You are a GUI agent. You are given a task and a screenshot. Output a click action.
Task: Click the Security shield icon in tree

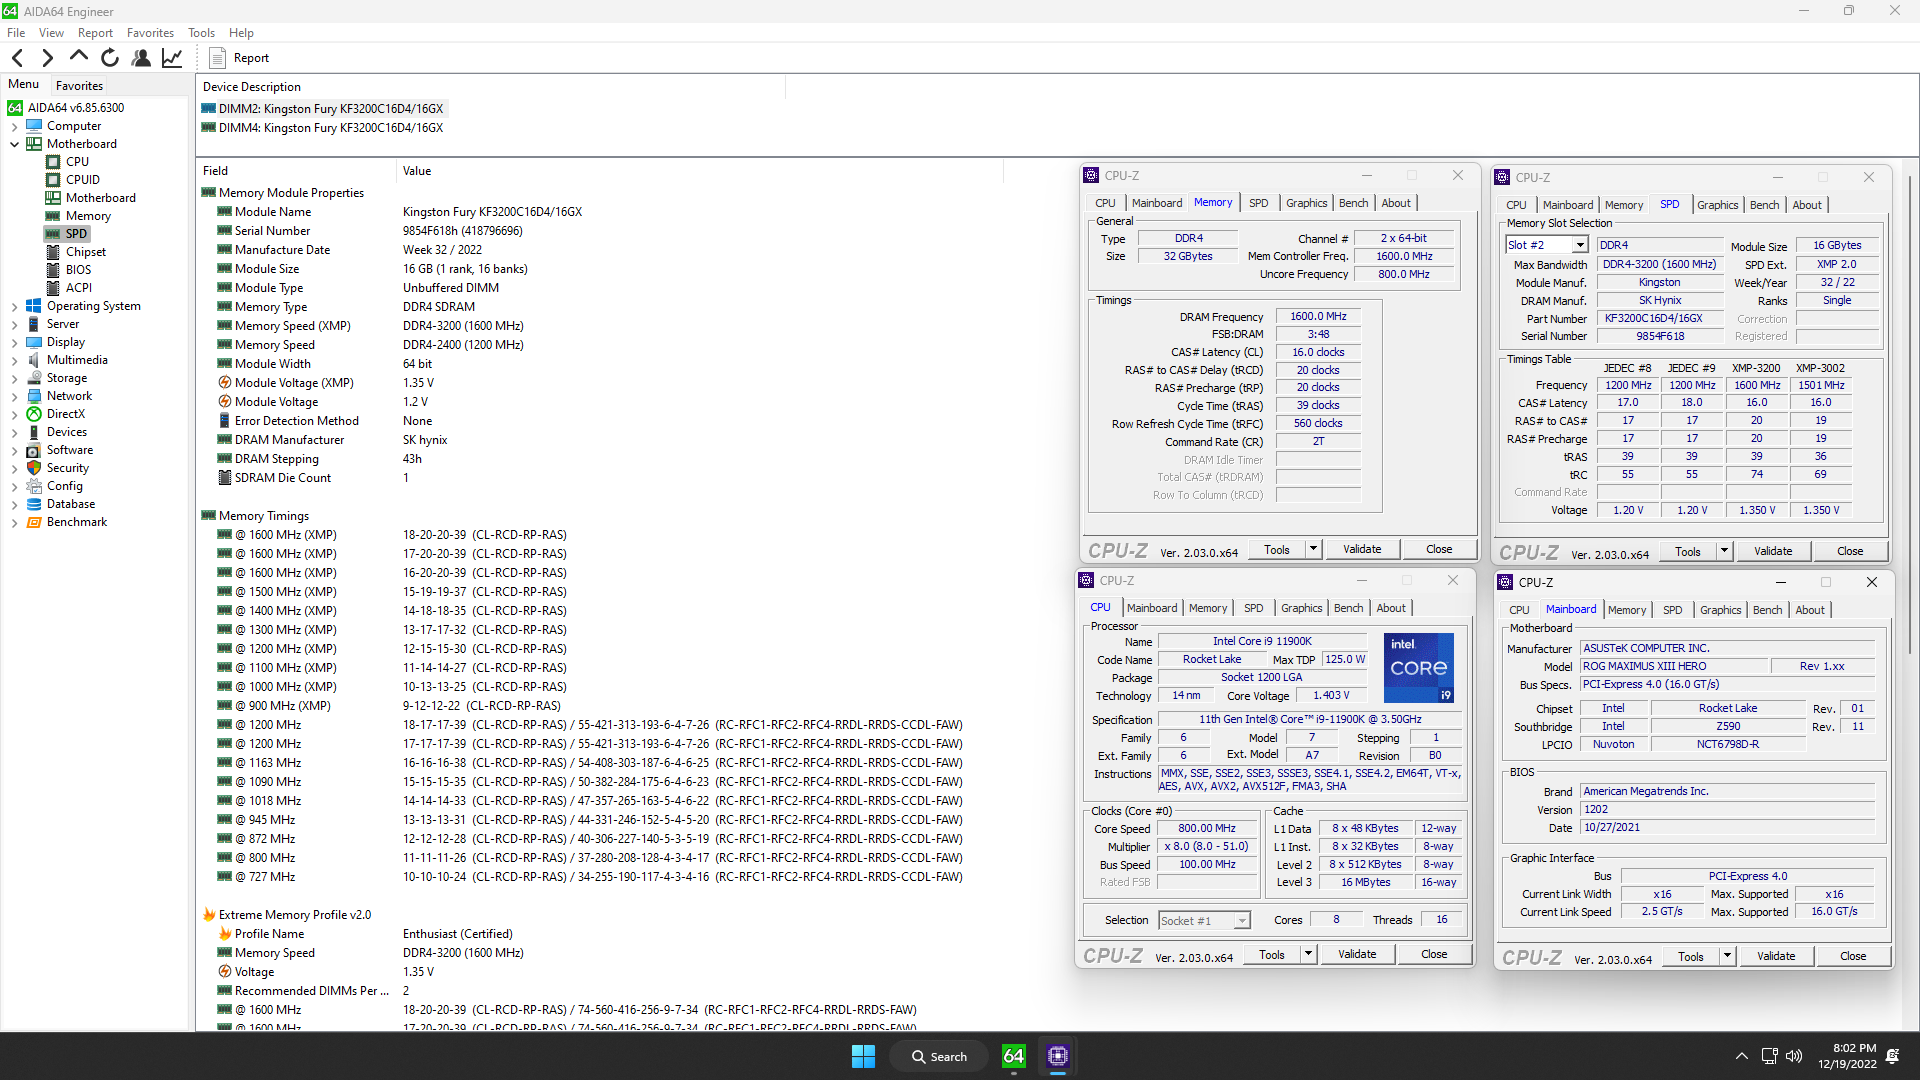34,468
